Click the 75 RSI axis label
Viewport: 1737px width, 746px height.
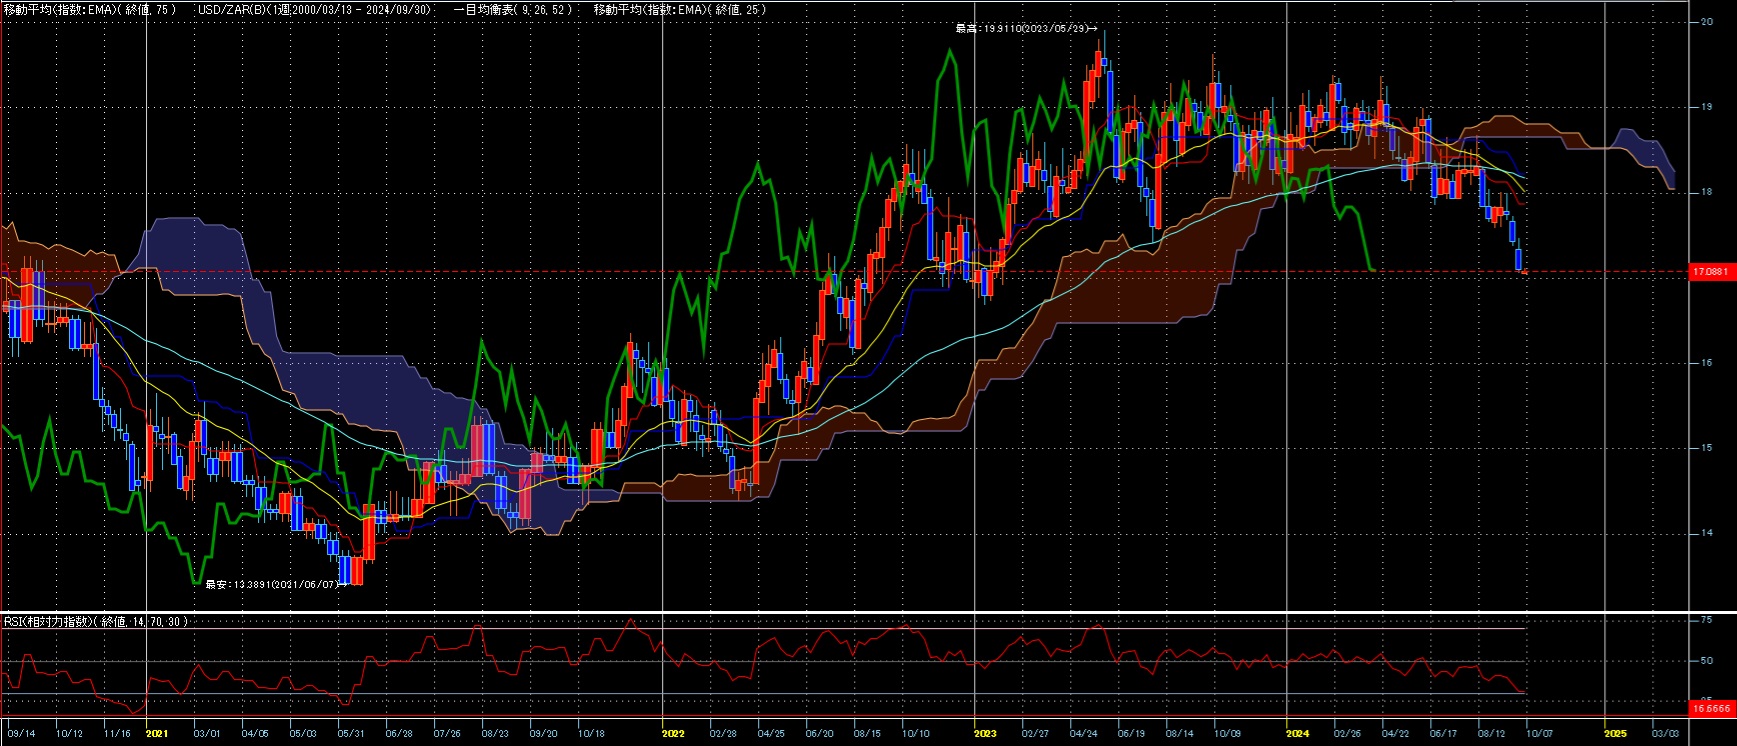coord(1707,620)
